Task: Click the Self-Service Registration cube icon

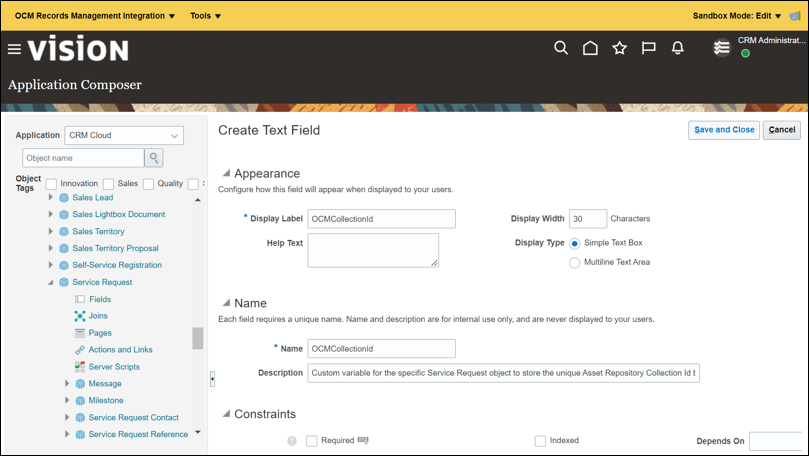Action: [x=64, y=265]
